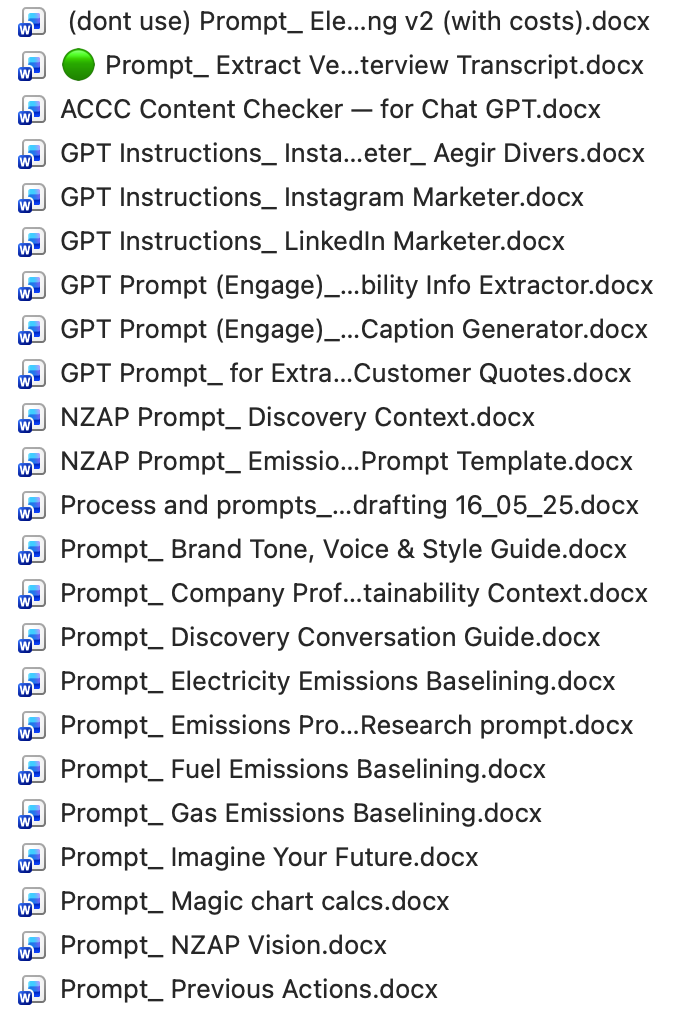Select Prompt_ Discovery Conversation Guide.docx

point(330,637)
